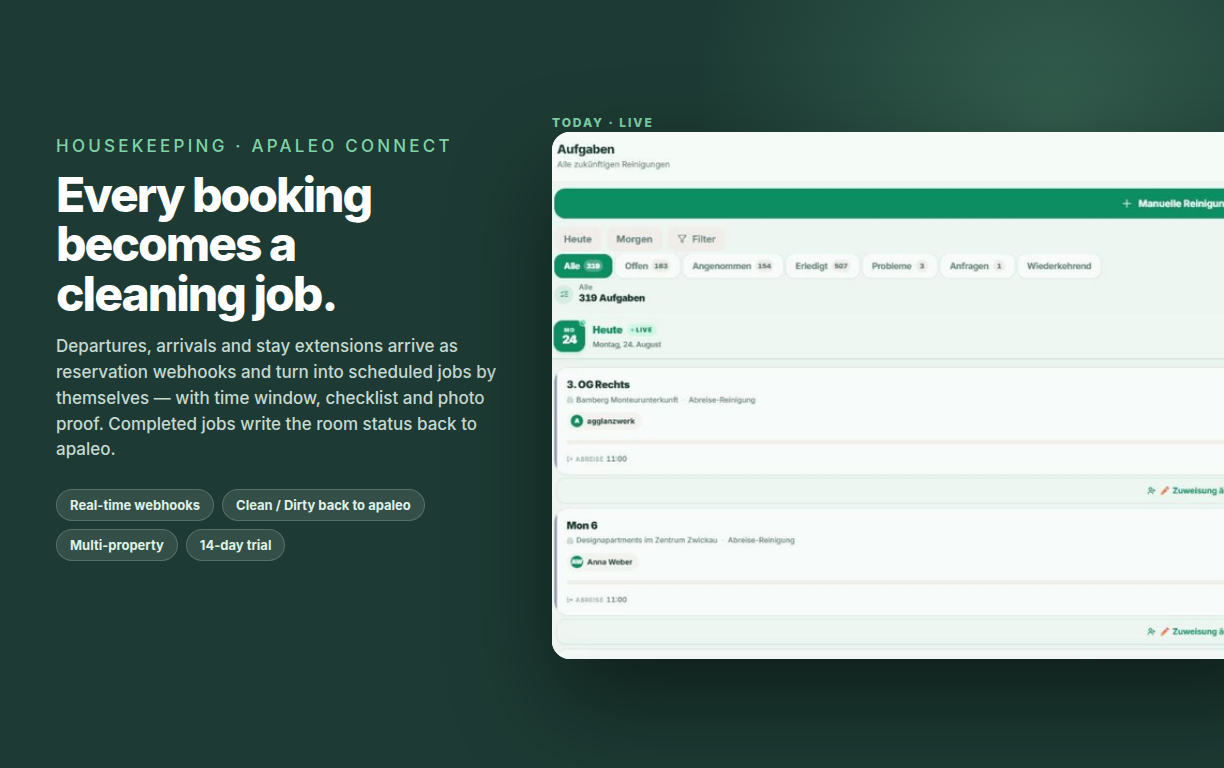Open the Anfragen tab
1224x768 pixels.
pyautogui.click(x=977, y=266)
